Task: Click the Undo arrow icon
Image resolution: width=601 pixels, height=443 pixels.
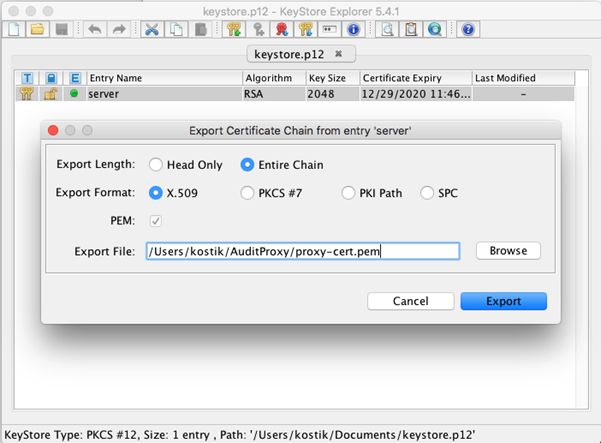Action: 95,29
